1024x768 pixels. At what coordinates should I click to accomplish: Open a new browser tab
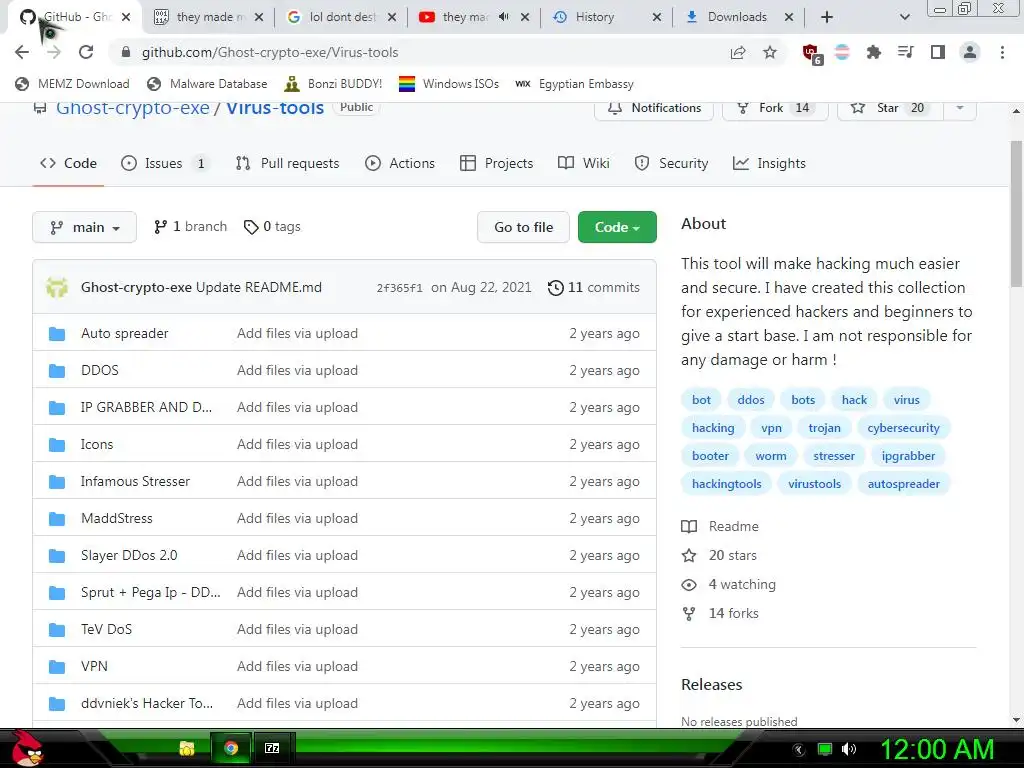[827, 17]
